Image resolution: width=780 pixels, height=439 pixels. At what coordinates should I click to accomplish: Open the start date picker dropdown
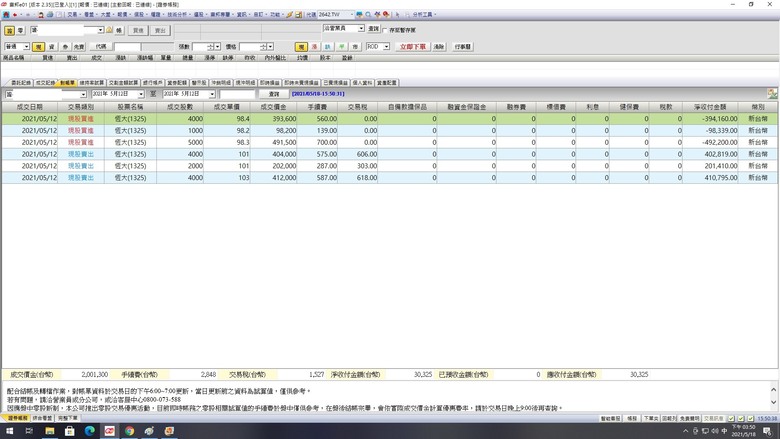[141, 94]
